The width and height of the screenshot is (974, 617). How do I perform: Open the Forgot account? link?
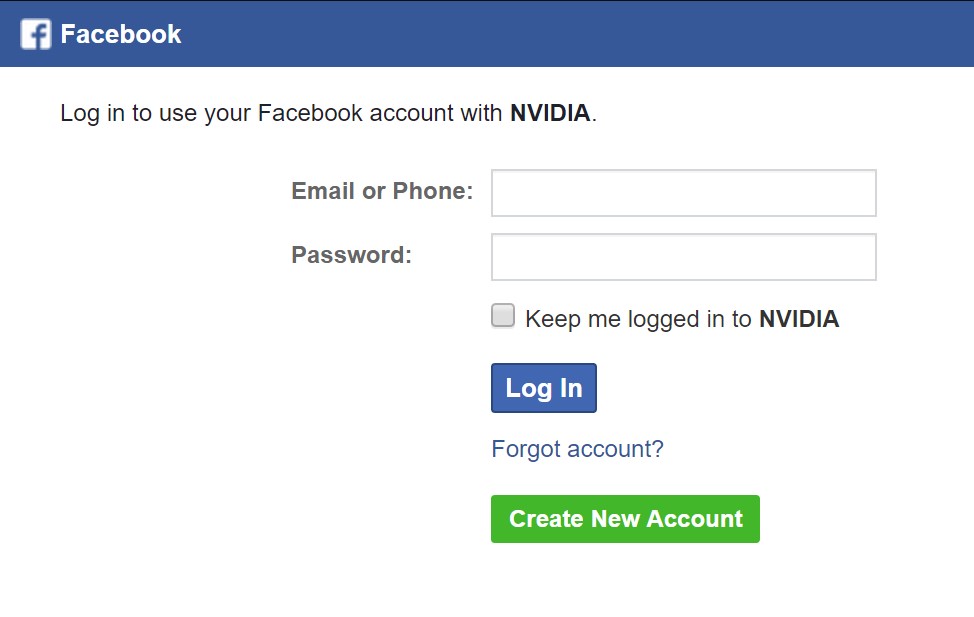[x=577, y=449]
